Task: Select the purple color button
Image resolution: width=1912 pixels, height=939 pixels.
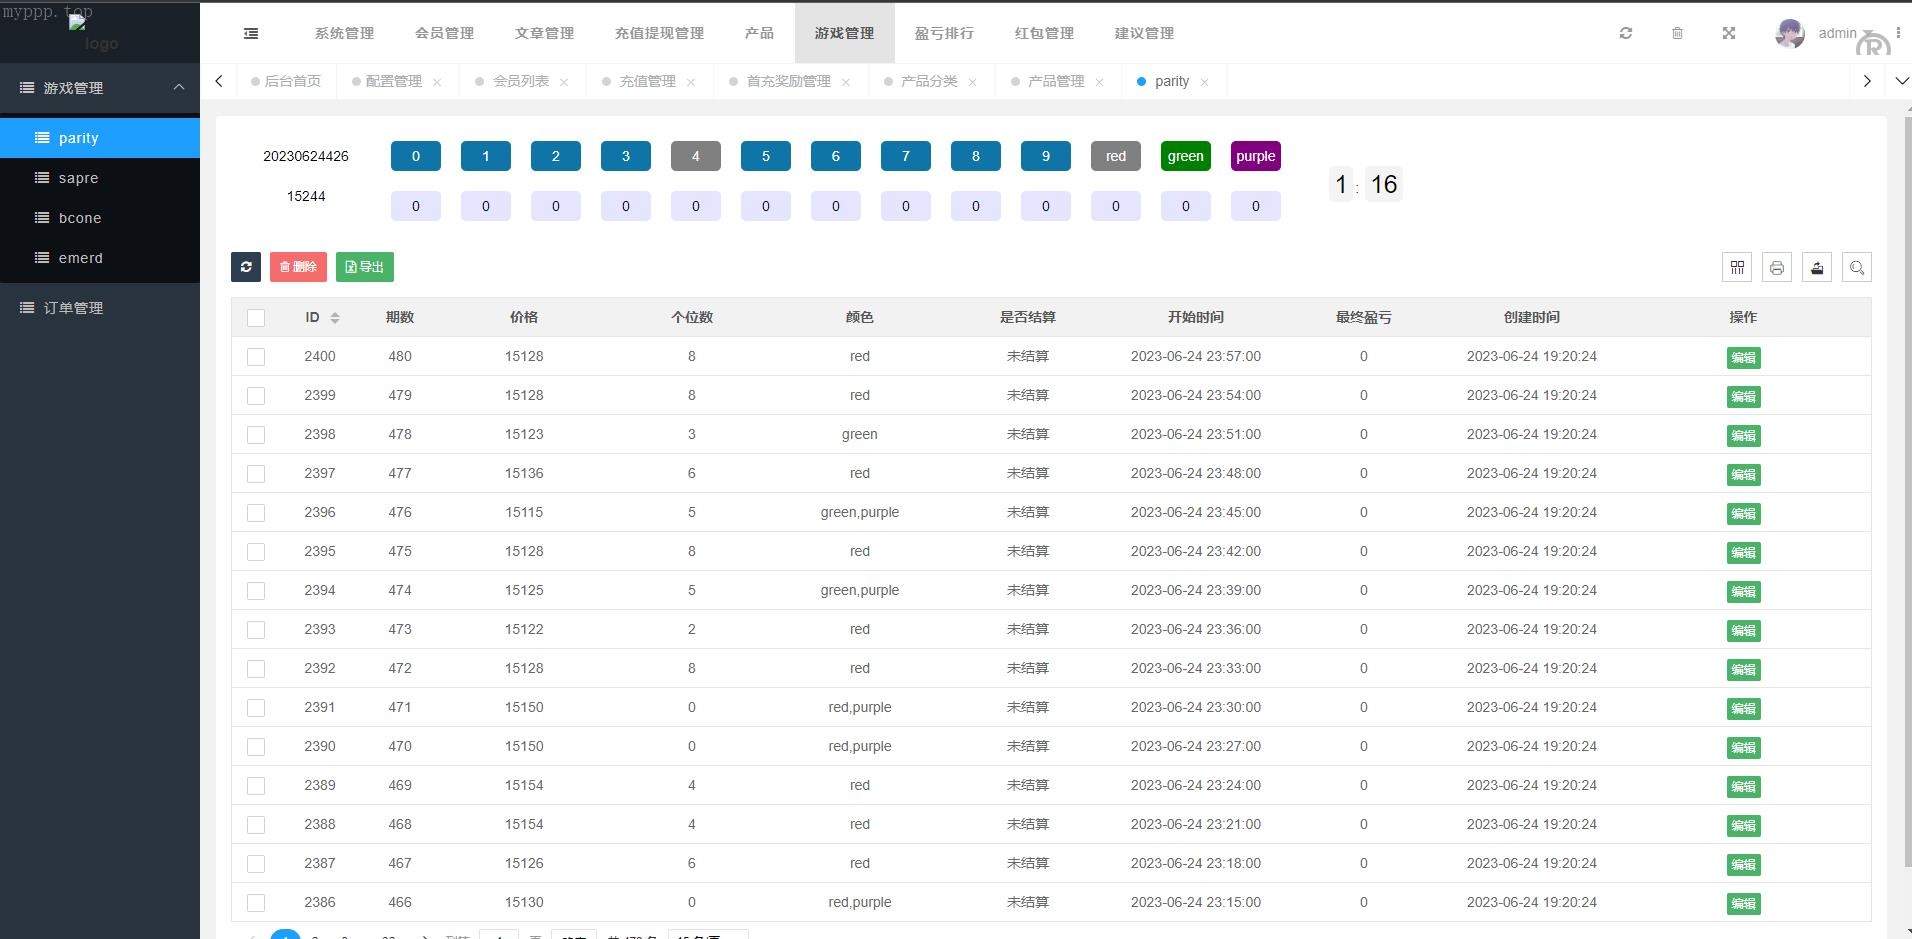Action: pos(1255,156)
